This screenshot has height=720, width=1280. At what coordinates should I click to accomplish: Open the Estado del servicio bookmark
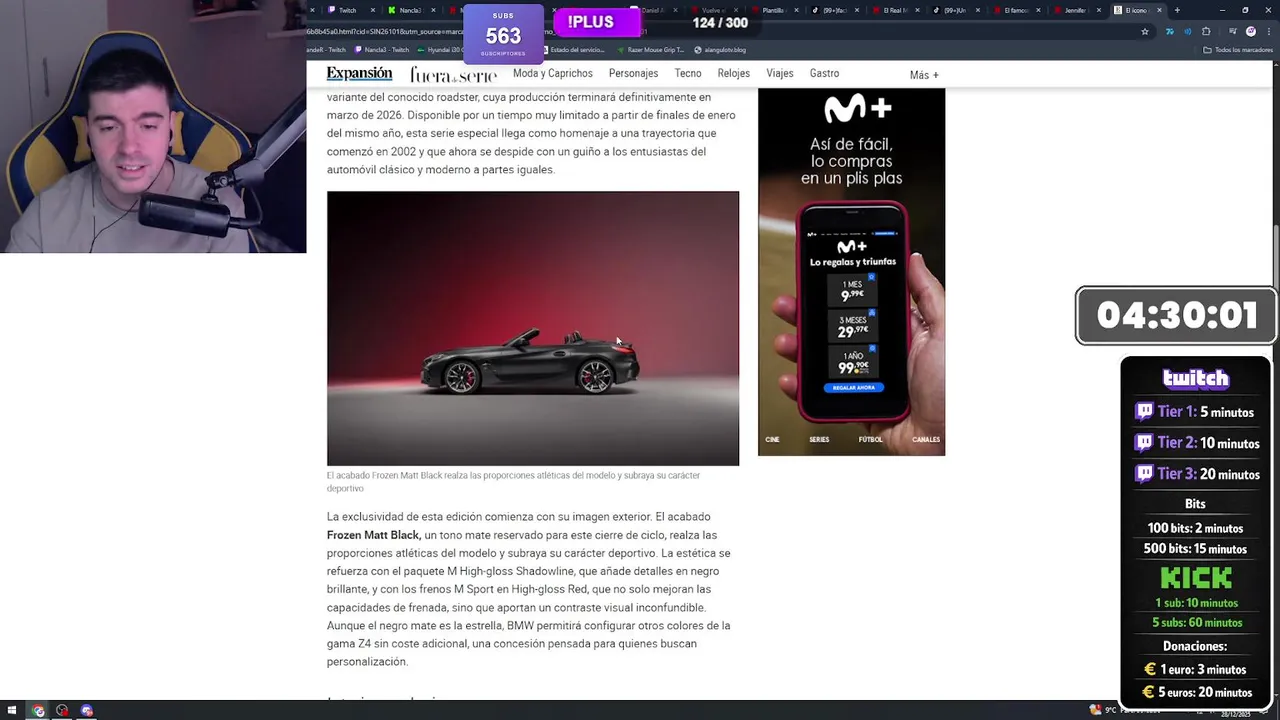(572, 50)
